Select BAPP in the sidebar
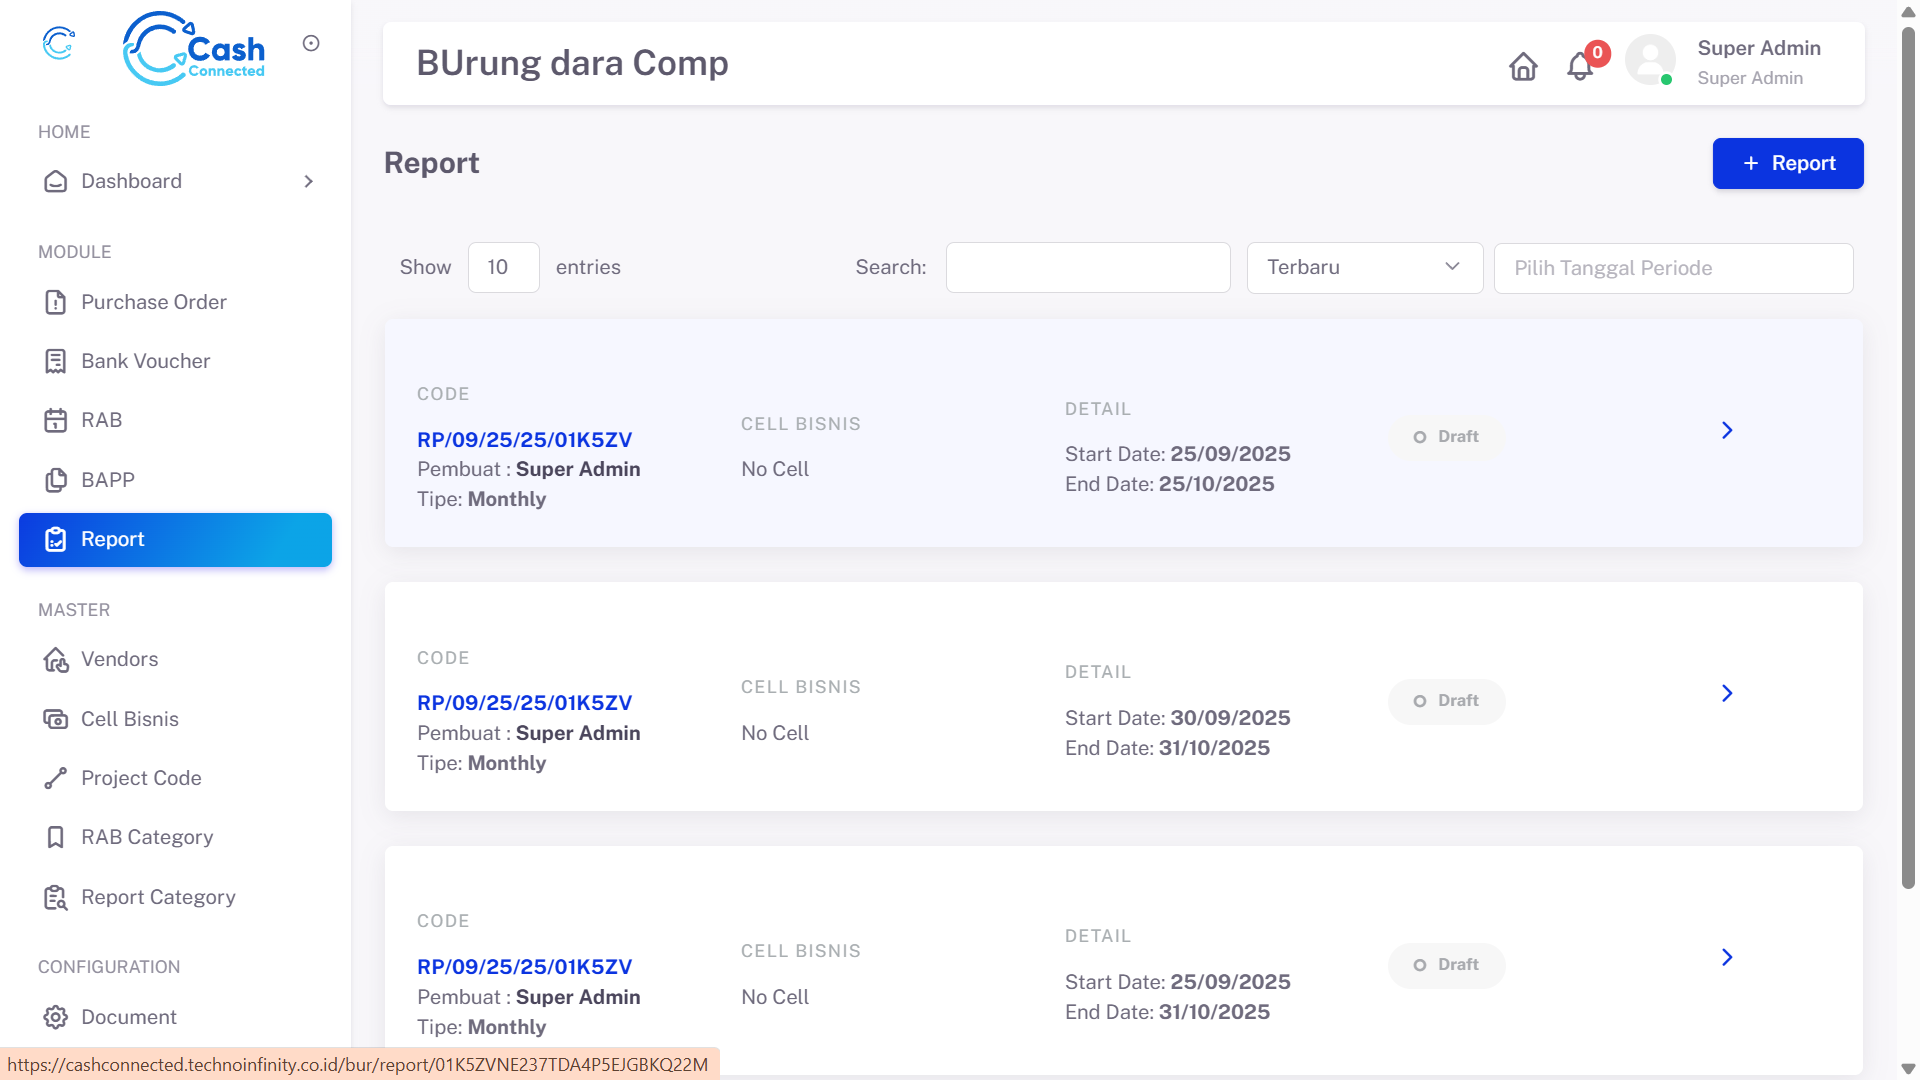 pyautogui.click(x=108, y=480)
